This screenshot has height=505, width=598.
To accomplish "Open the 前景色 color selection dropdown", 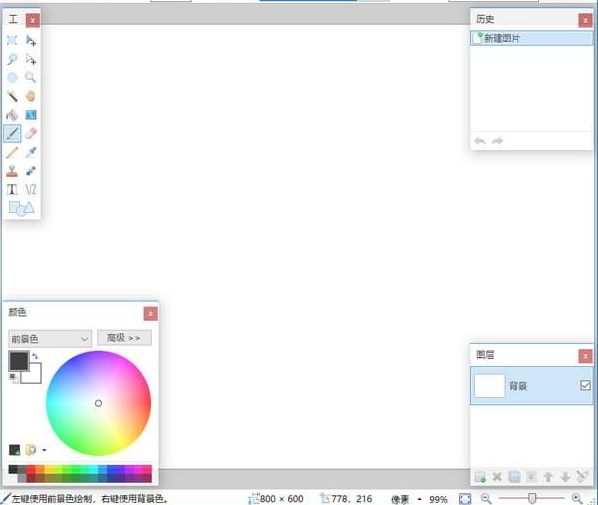I will point(50,339).
